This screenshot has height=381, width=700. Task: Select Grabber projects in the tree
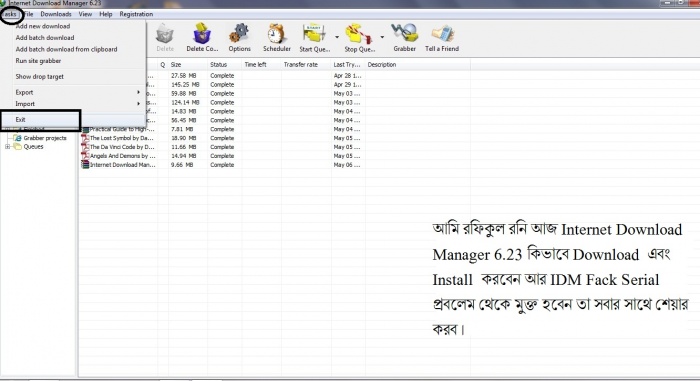(x=45, y=138)
